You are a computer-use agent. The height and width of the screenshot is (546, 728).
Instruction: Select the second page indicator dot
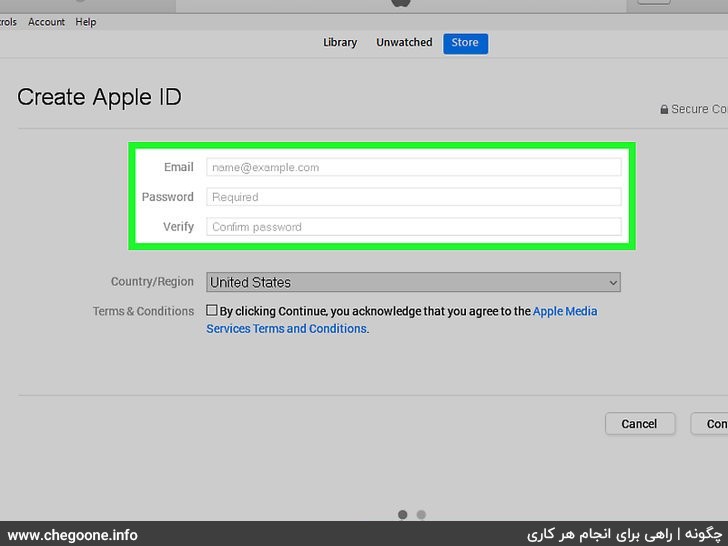coord(421,514)
